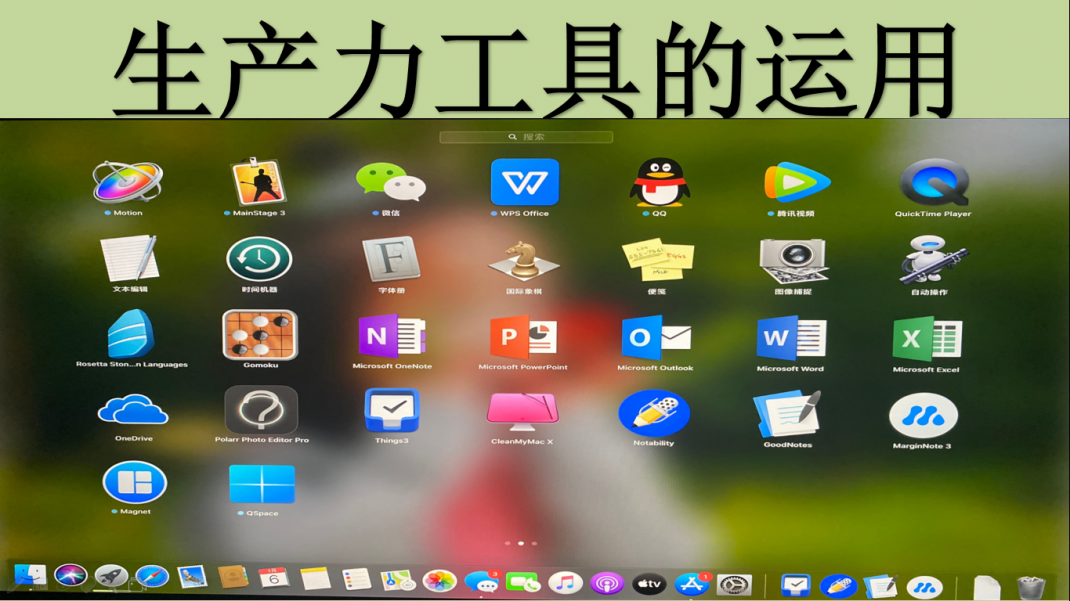Click the Launchpad 搜索 search field
The height and width of the screenshot is (601, 1070).
click(526, 137)
